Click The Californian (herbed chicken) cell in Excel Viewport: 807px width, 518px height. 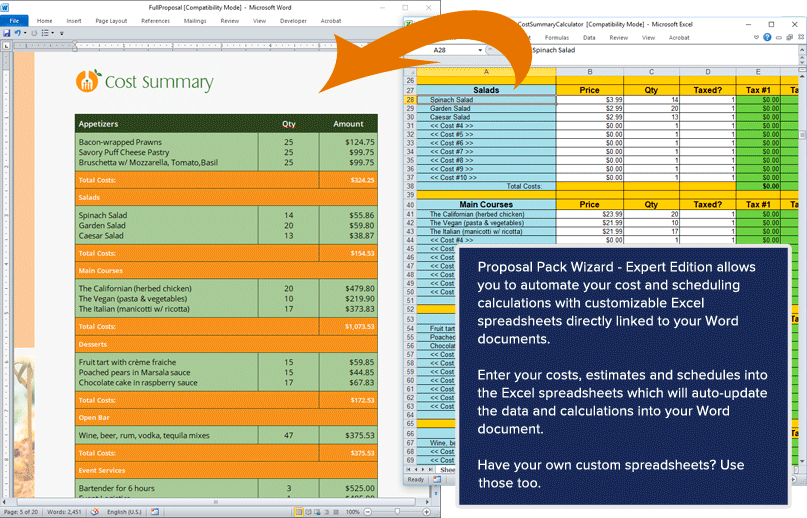click(486, 214)
